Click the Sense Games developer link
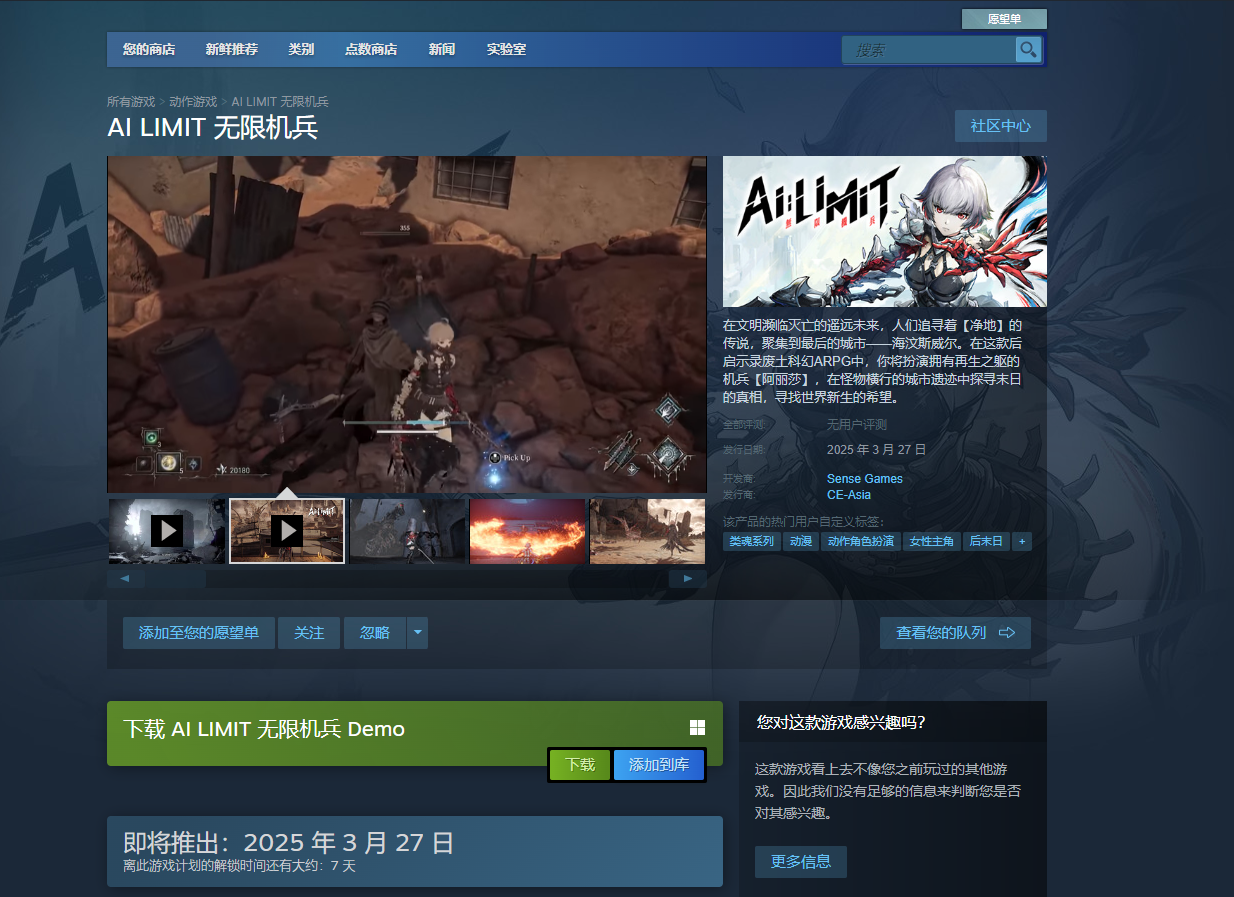The width and height of the screenshot is (1234, 897). [865, 478]
